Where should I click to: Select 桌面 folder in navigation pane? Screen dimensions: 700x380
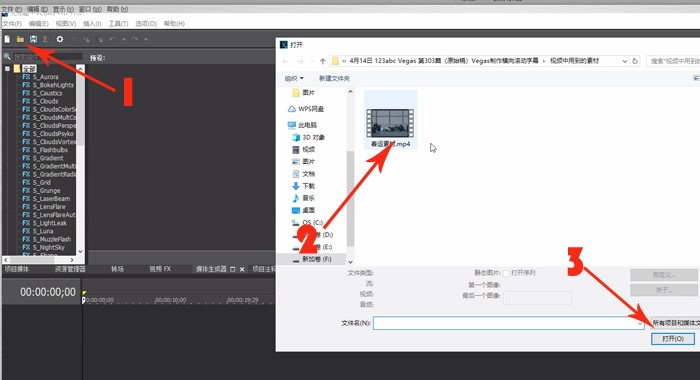click(x=304, y=210)
